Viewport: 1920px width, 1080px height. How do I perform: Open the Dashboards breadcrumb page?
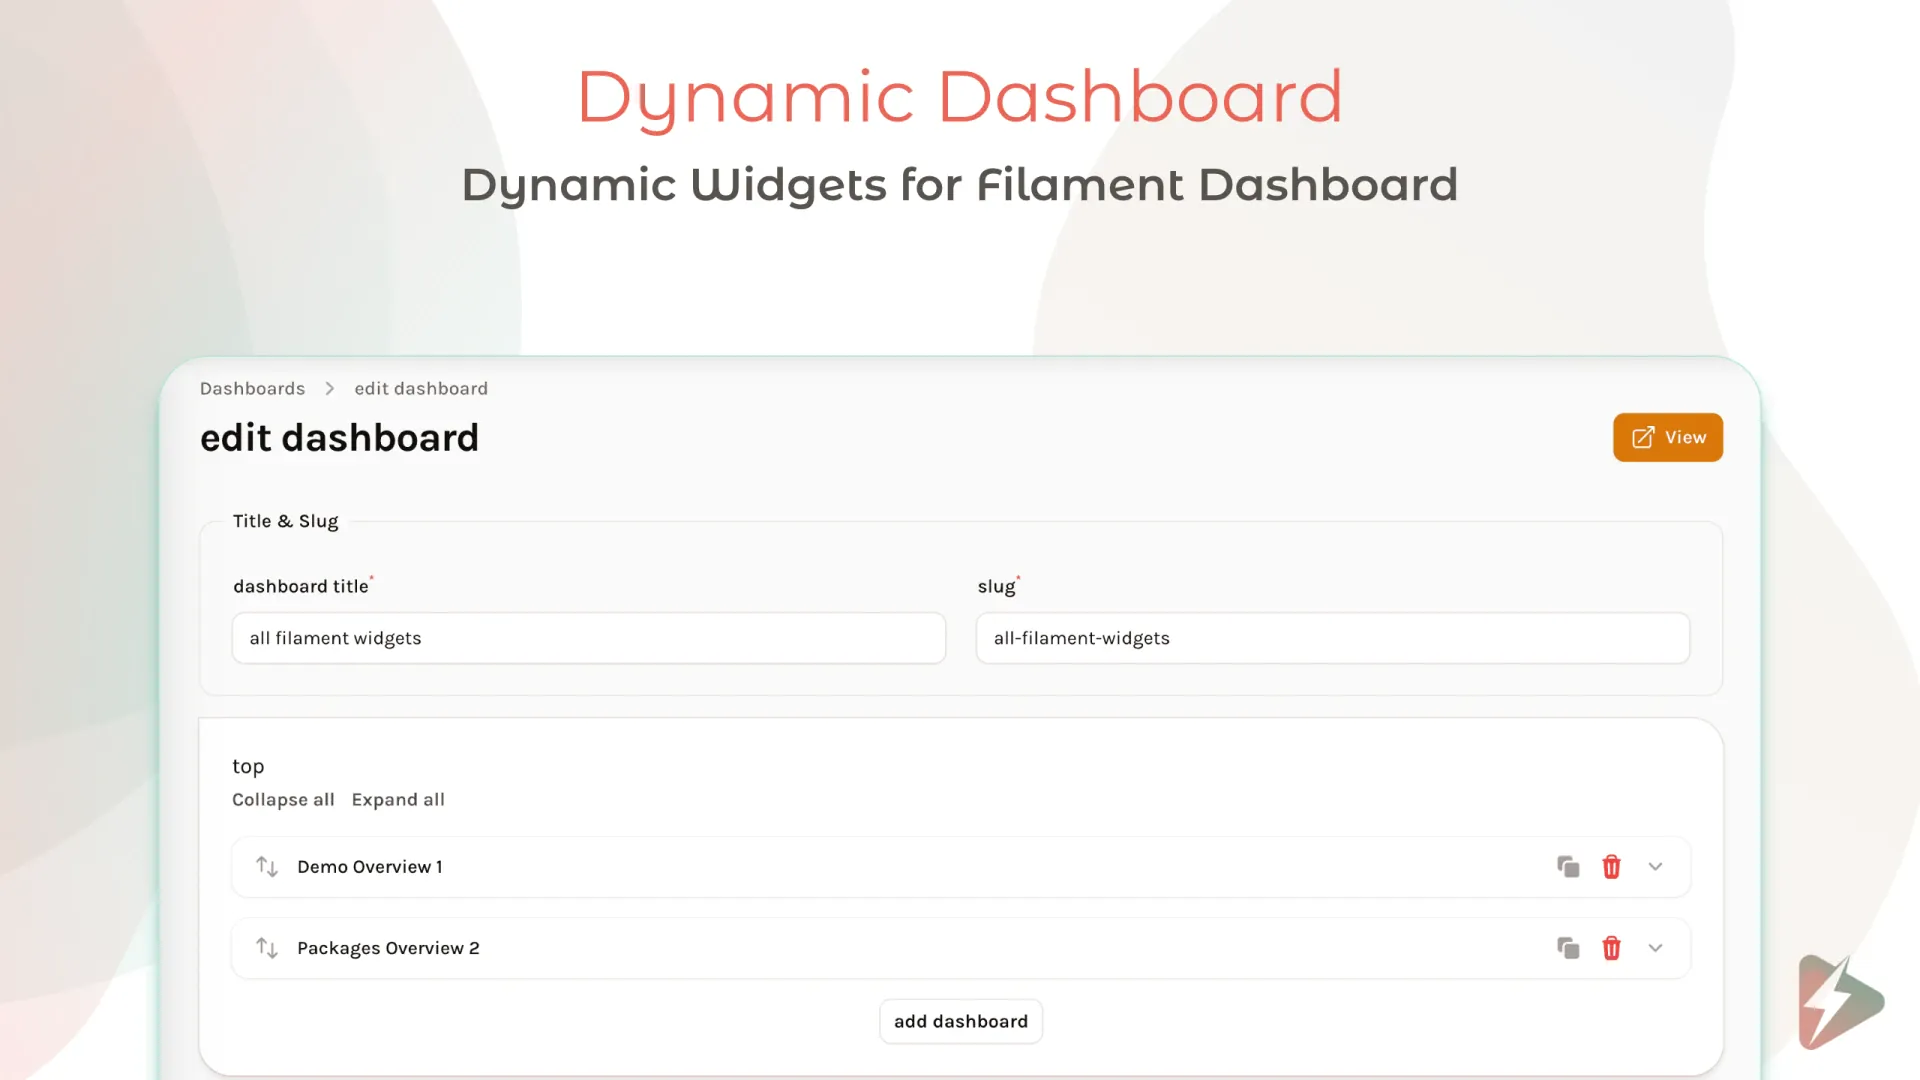tap(252, 388)
